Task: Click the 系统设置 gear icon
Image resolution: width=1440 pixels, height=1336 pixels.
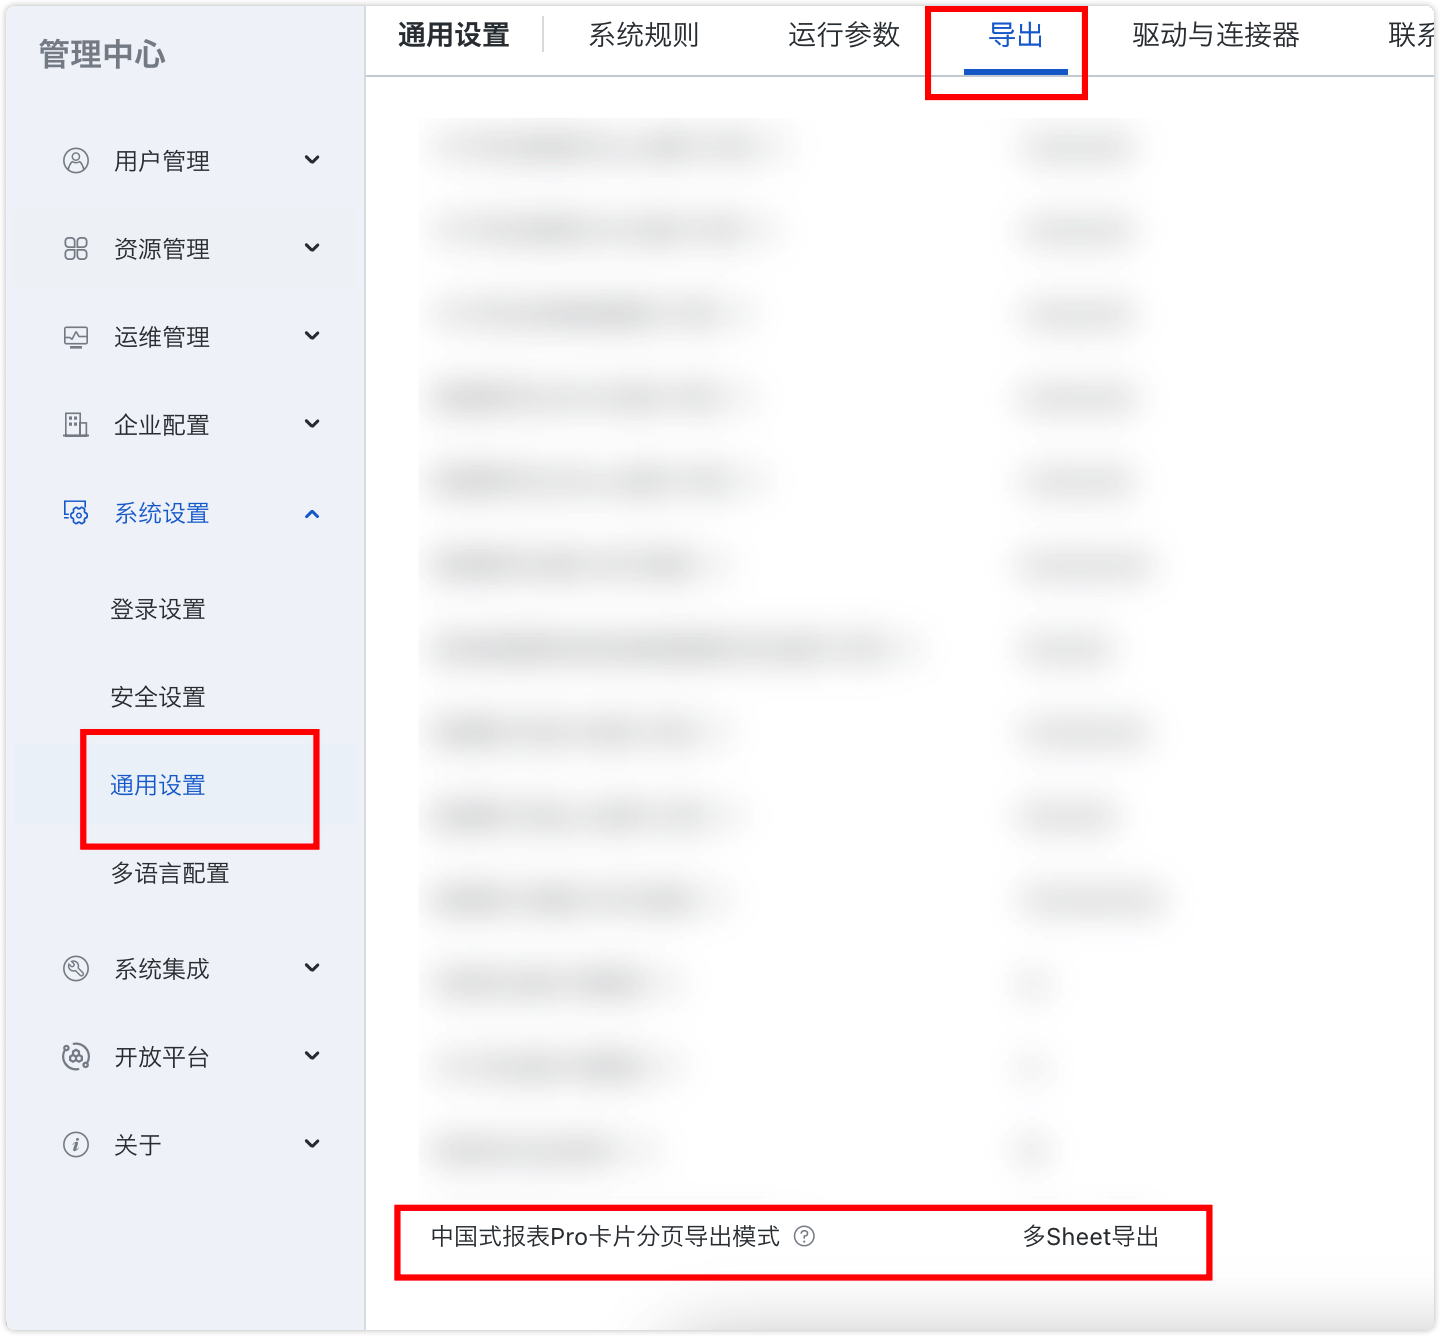Action: click(76, 513)
